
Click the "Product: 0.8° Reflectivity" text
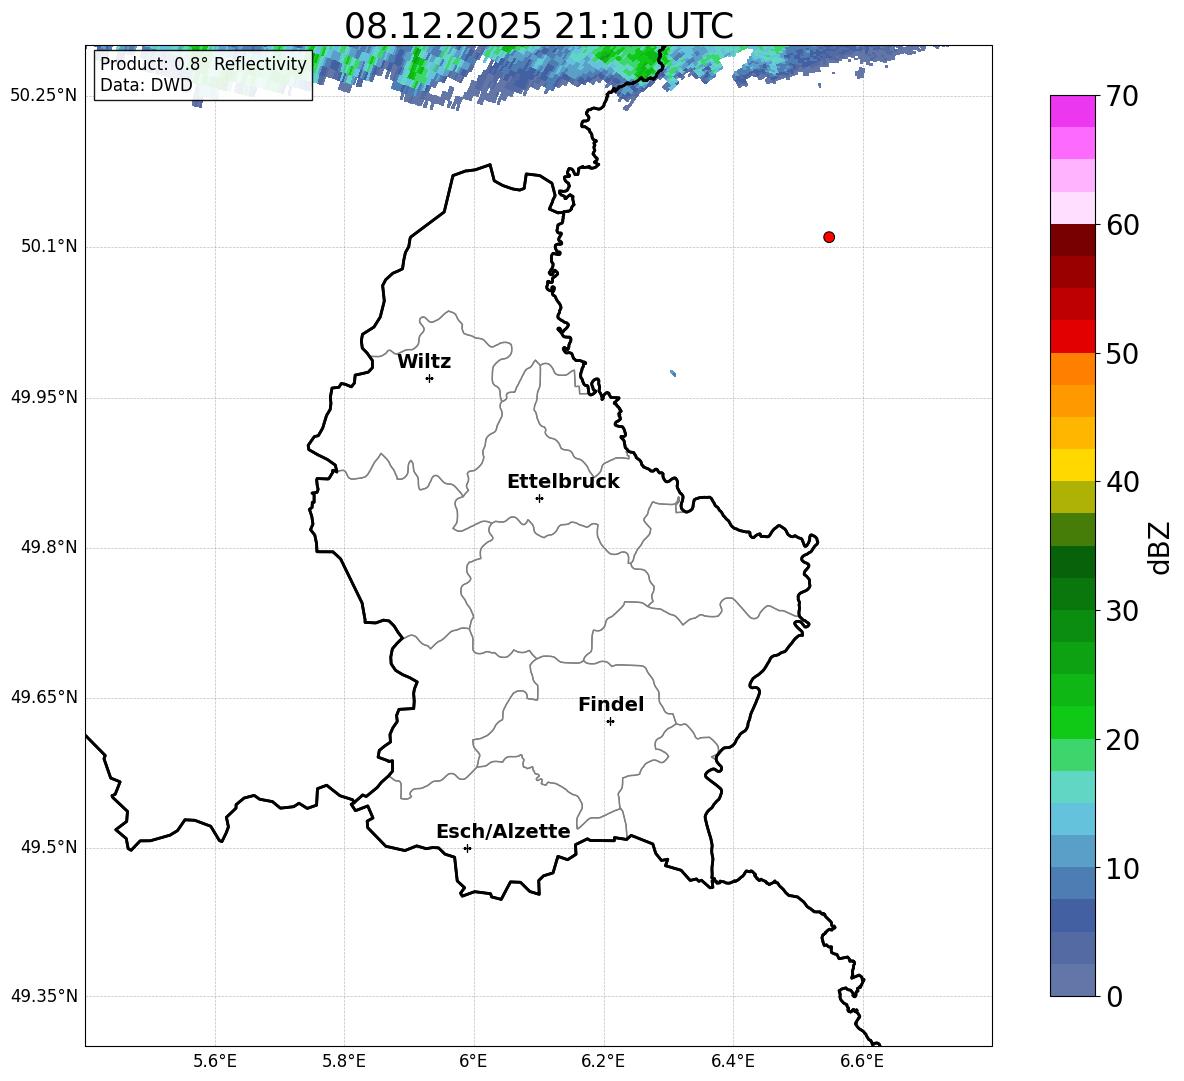coord(203,64)
